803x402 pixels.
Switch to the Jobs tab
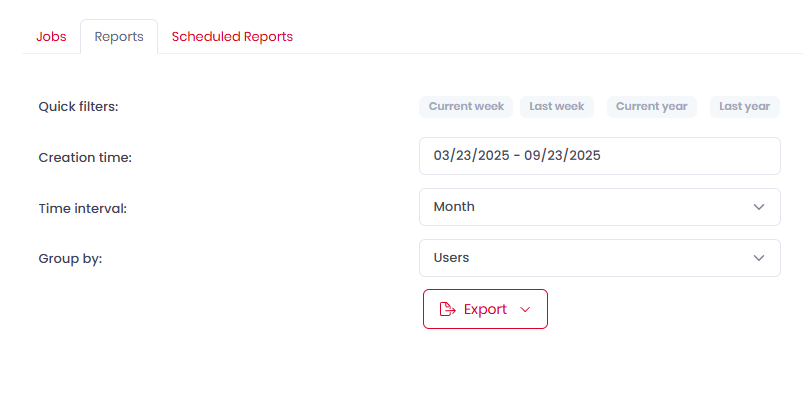coord(51,37)
